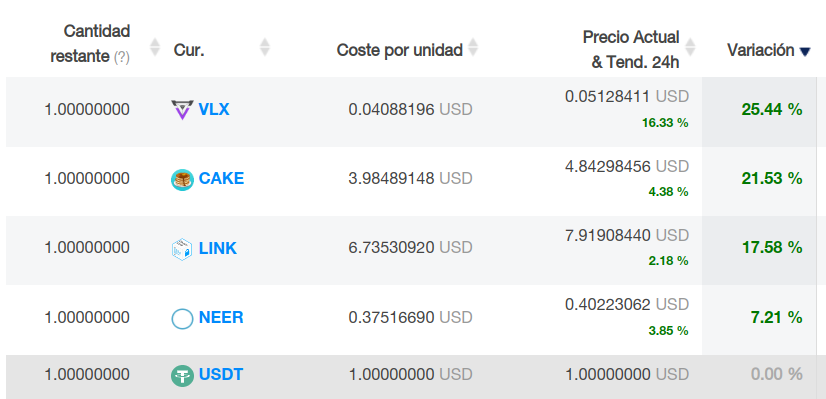This screenshot has width=826, height=399.
Task: Click the Coste por unidad column header
Action: click(399, 50)
